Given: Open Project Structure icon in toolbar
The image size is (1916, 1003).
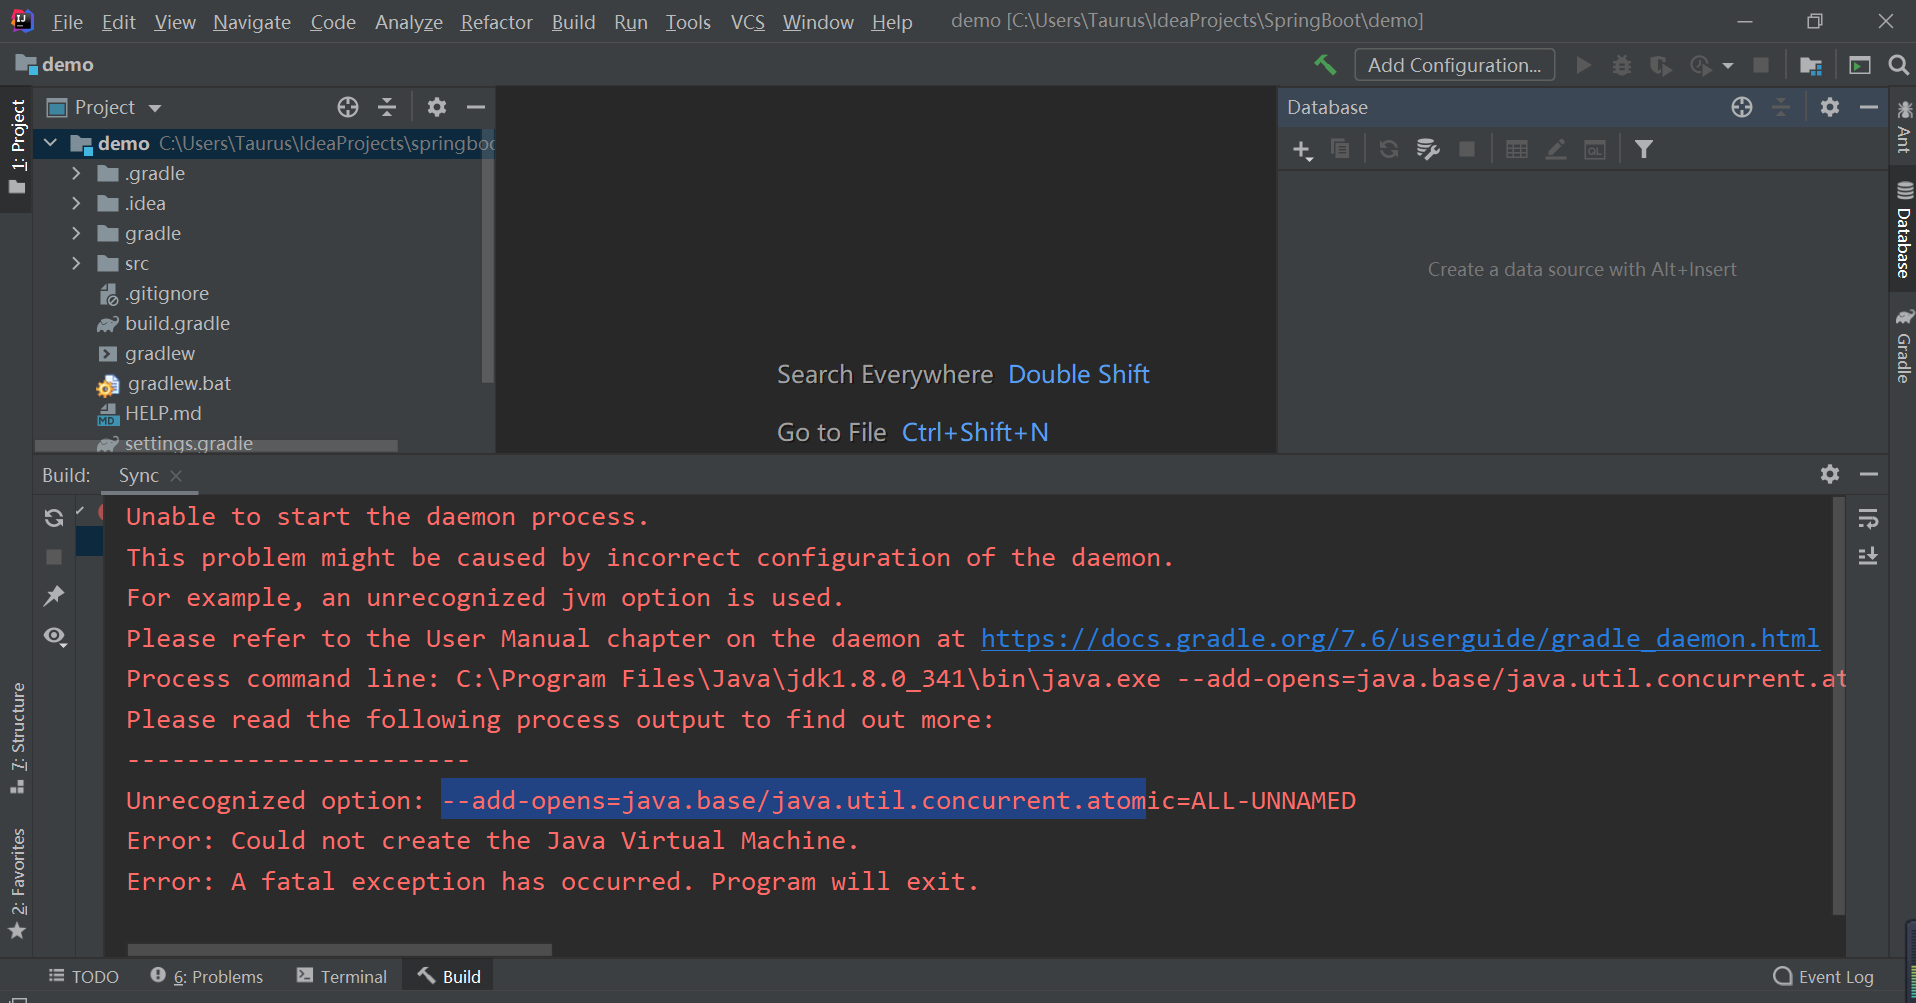Looking at the screenshot, I should [1811, 65].
